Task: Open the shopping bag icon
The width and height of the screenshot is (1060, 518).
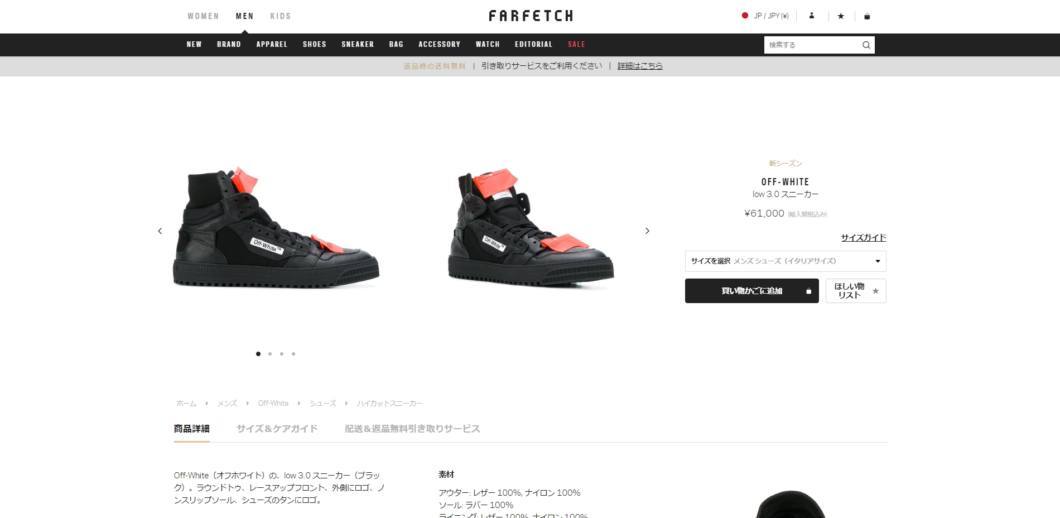Action: tap(867, 16)
